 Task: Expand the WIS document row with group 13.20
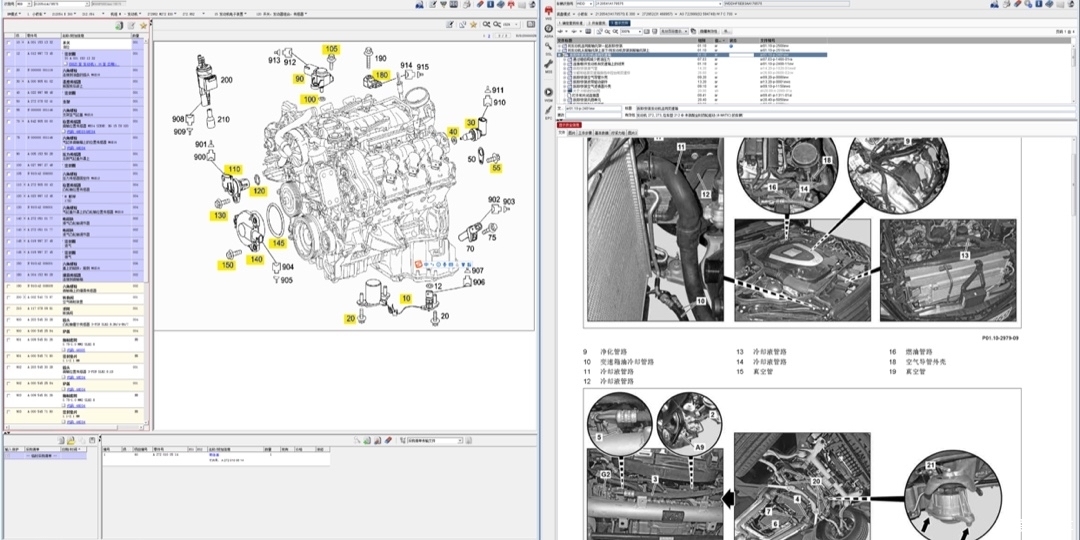pos(564,81)
